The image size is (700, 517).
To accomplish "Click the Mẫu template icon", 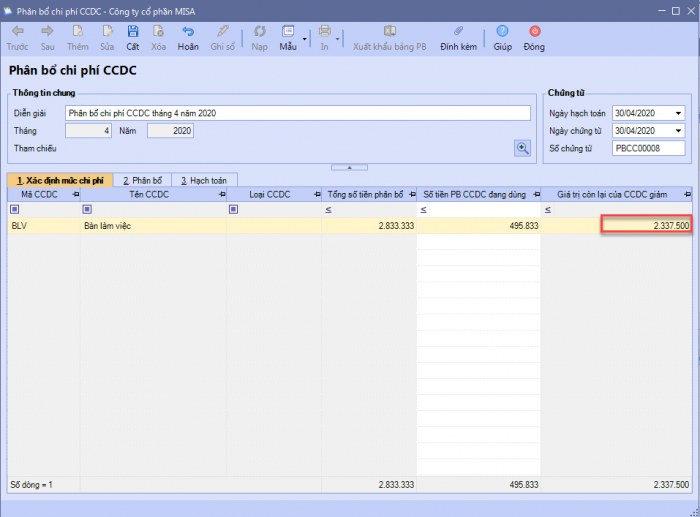I will 289,32.
